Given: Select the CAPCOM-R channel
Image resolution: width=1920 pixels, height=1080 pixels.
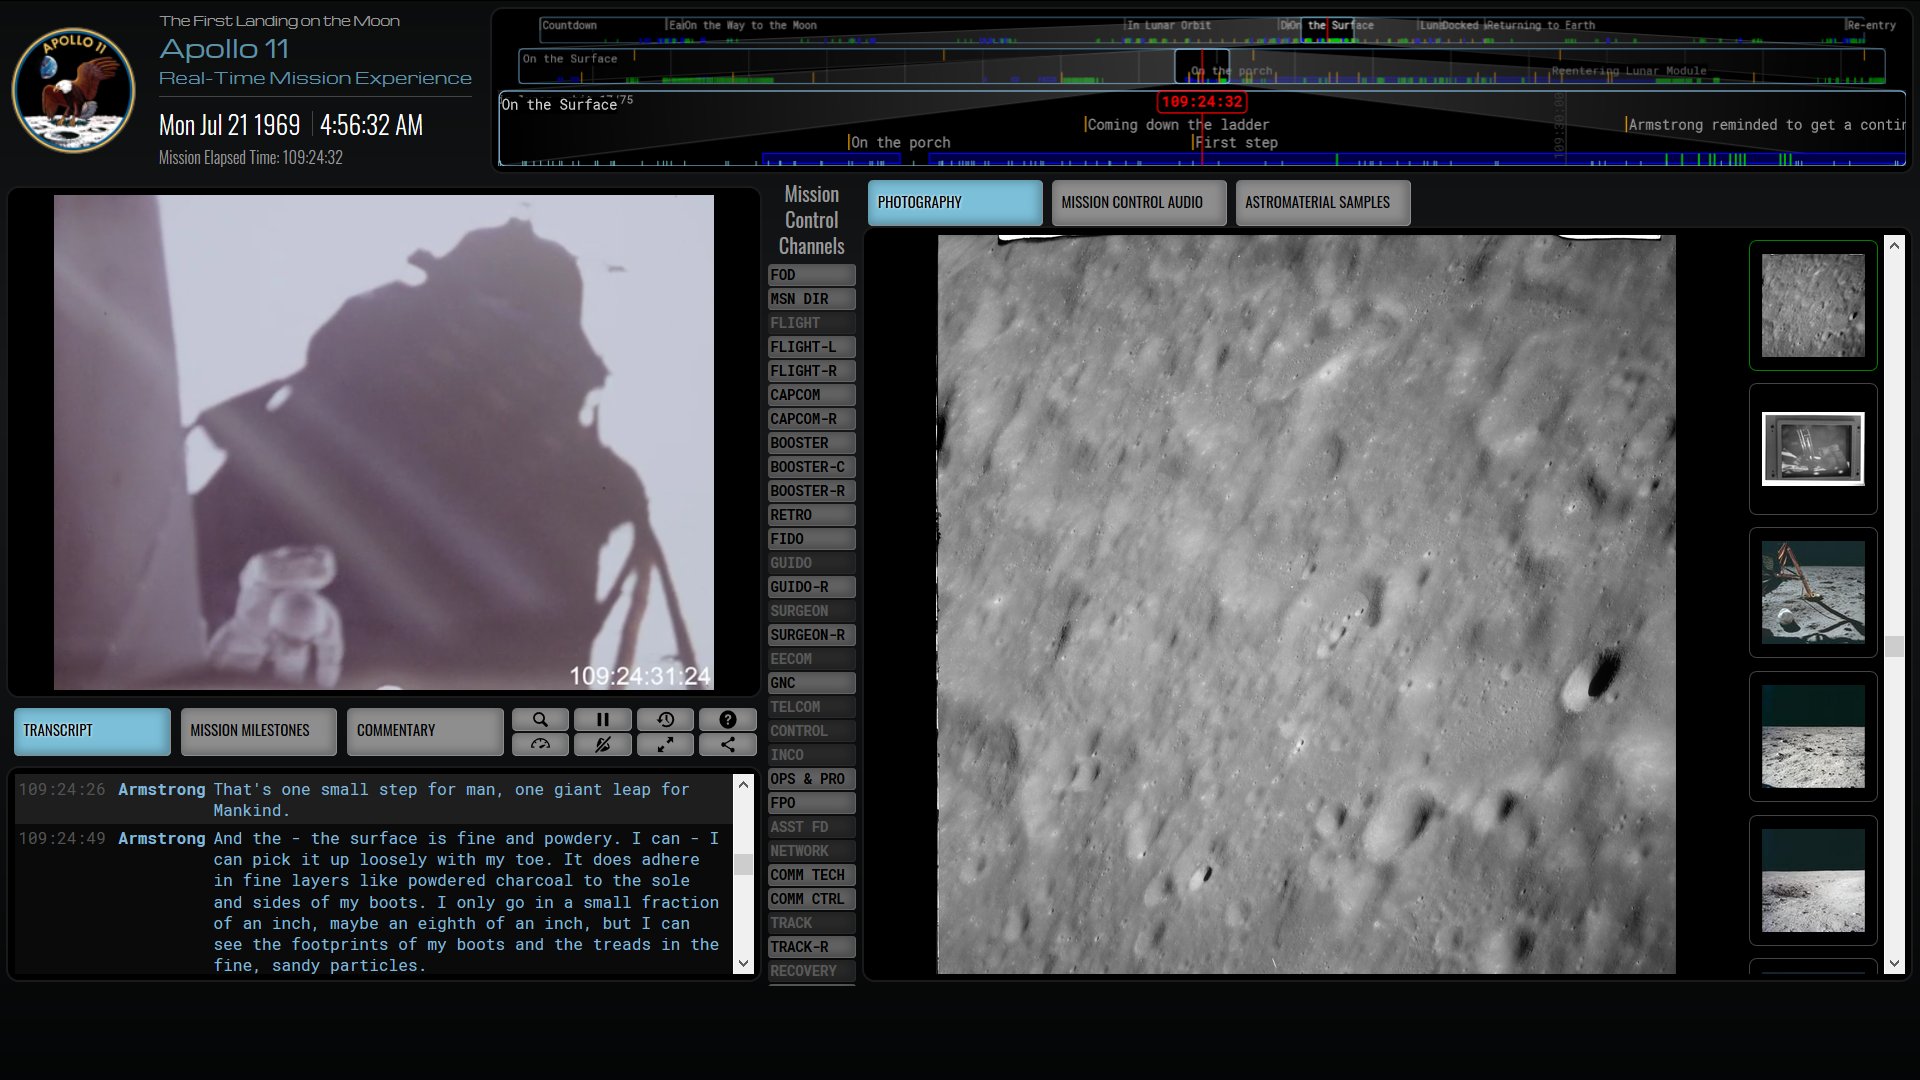Looking at the screenshot, I should 811,419.
